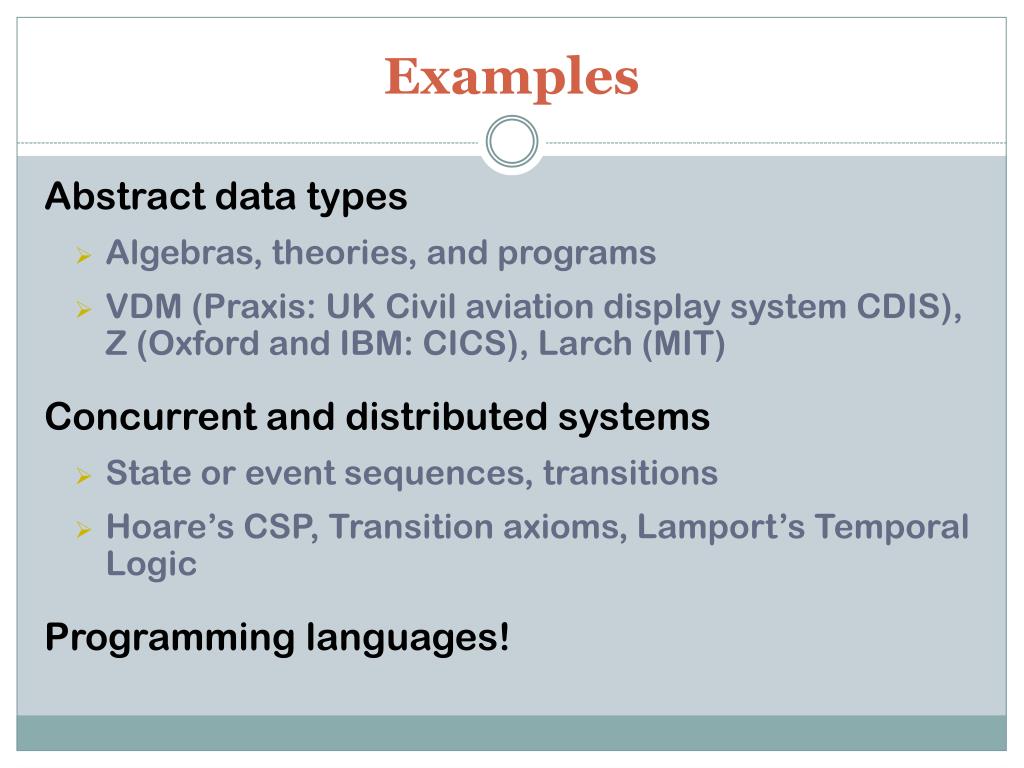Image resolution: width=1024 pixels, height=768 pixels.
Task: Click the words Lamport's Temporal
Action: tap(803, 528)
